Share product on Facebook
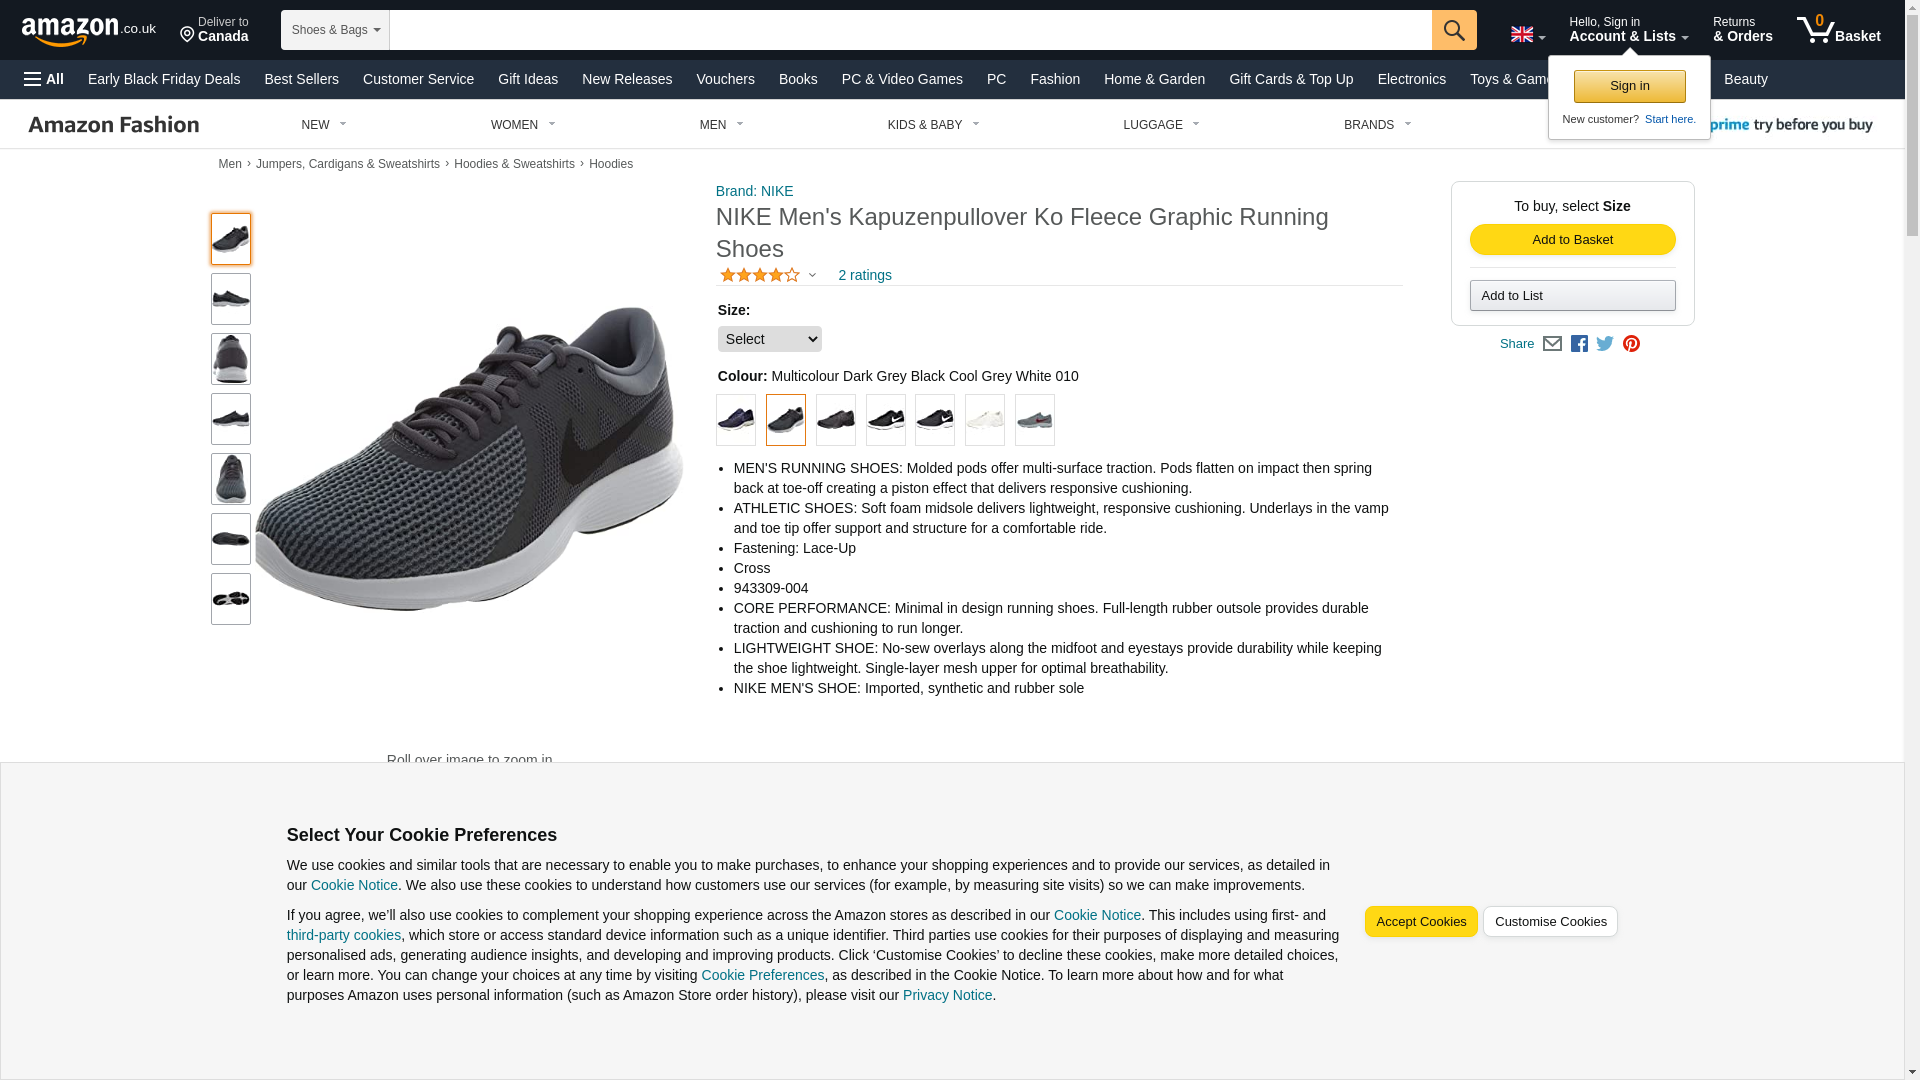Image resolution: width=1920 pixels, height=1080 pixels. tap(1579, 344)
